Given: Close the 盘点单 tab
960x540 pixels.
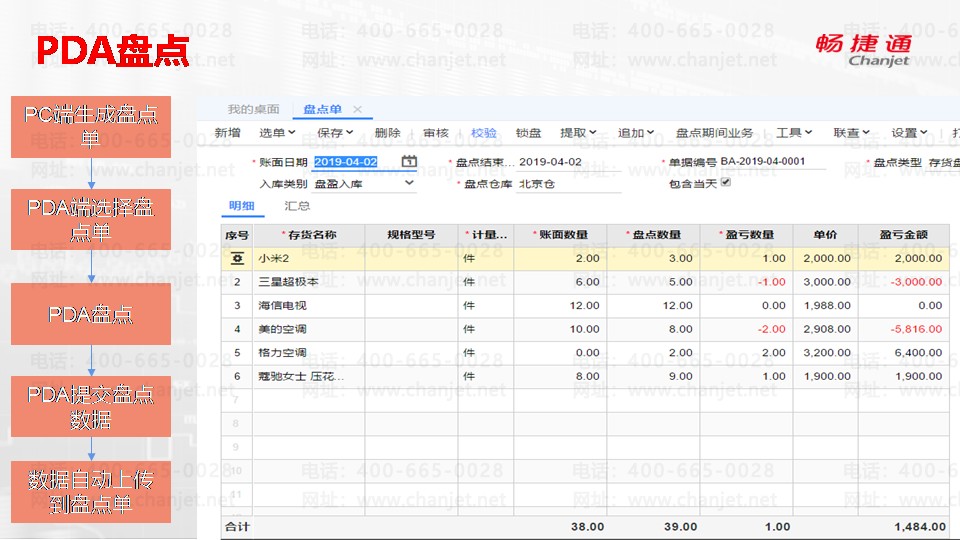Looking at the screenshot, I should pos(357,110).
